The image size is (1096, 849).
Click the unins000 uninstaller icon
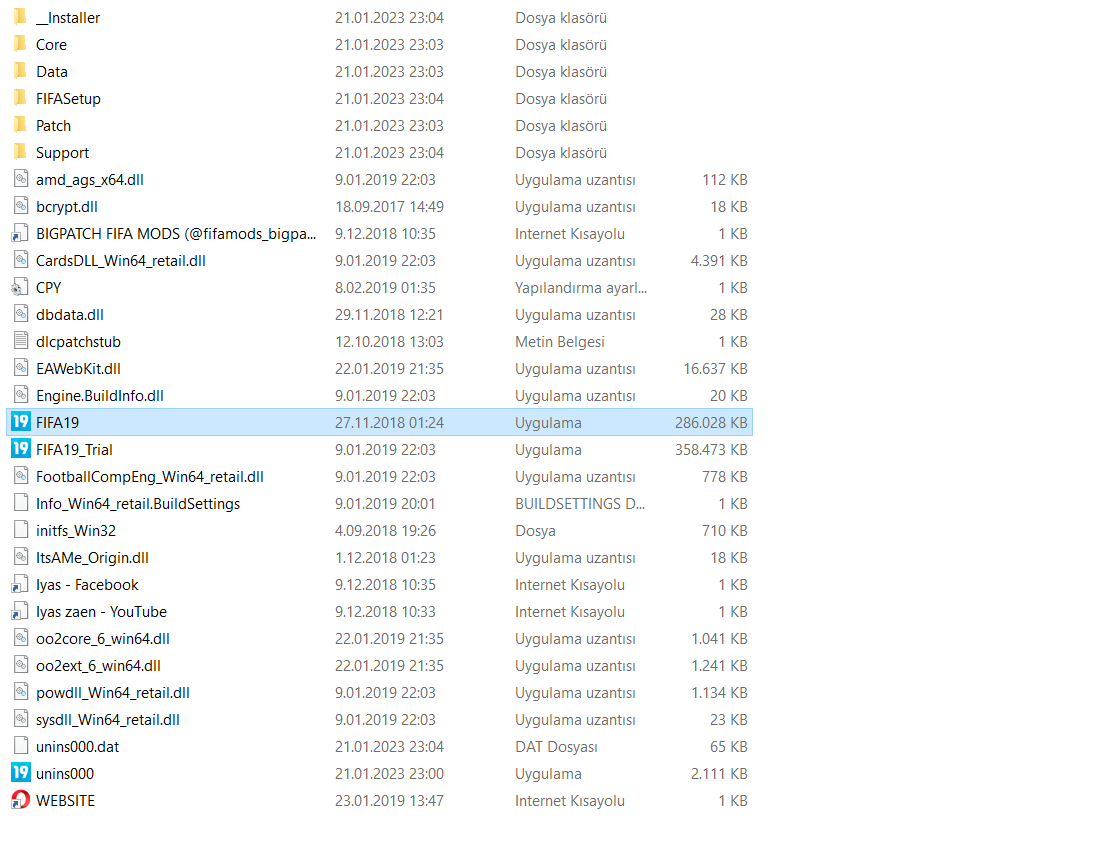point(20,773)
